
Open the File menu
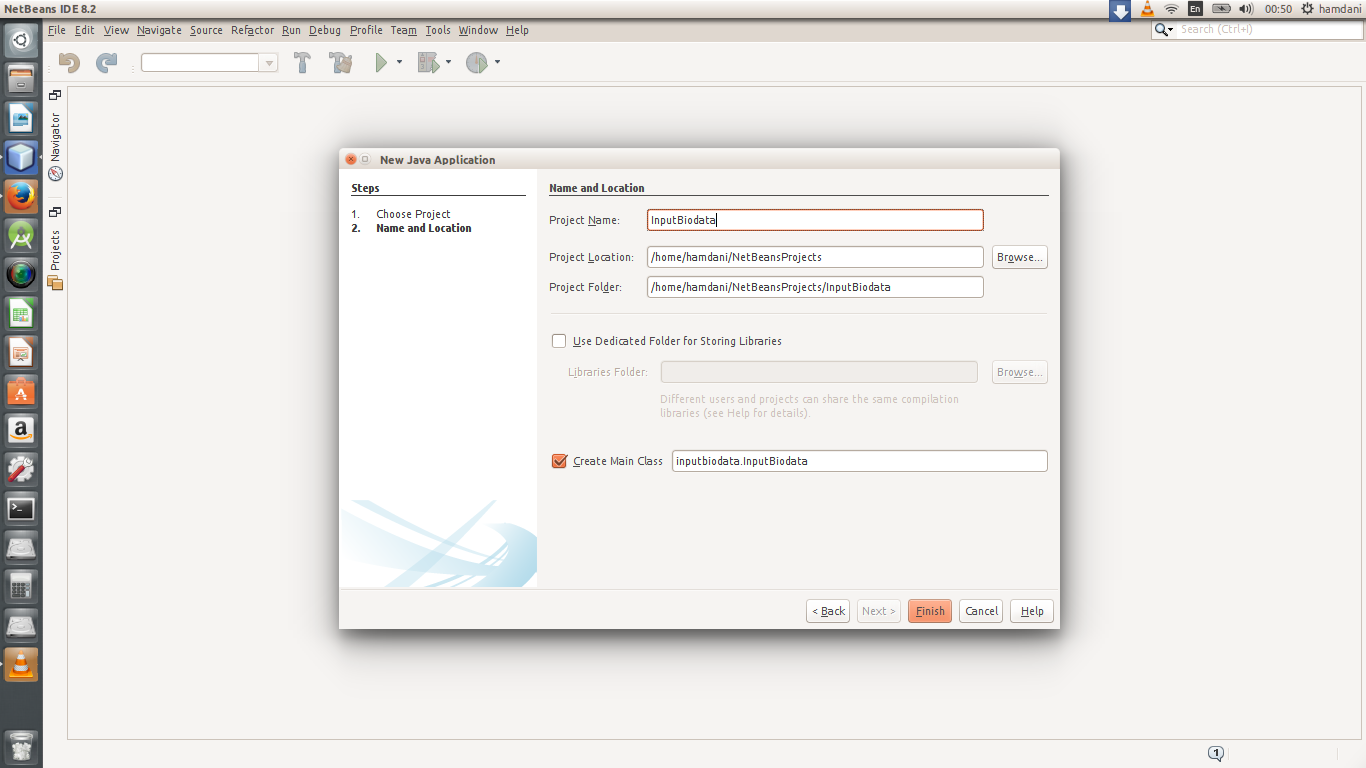click(57, 30)
